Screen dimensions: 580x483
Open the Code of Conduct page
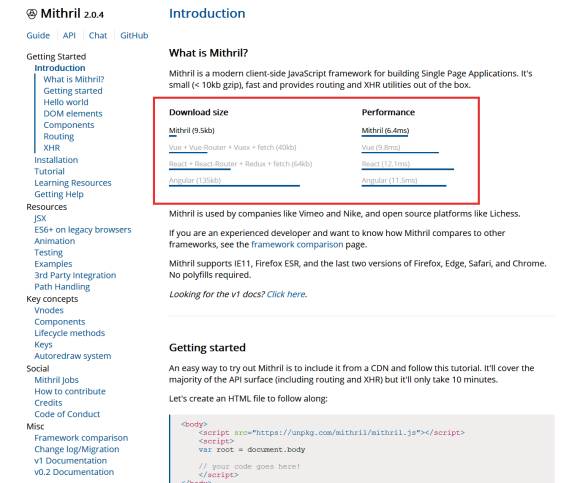tap(67, 414)
